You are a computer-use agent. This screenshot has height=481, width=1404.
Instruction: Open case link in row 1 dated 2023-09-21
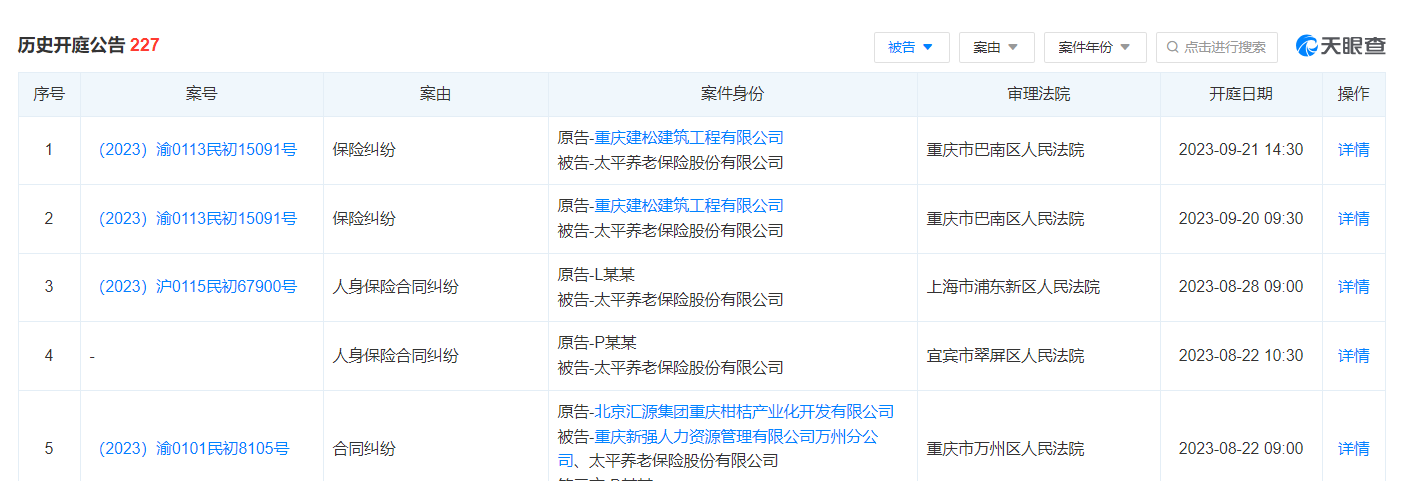pyautogui.click(x=197, y=150)
